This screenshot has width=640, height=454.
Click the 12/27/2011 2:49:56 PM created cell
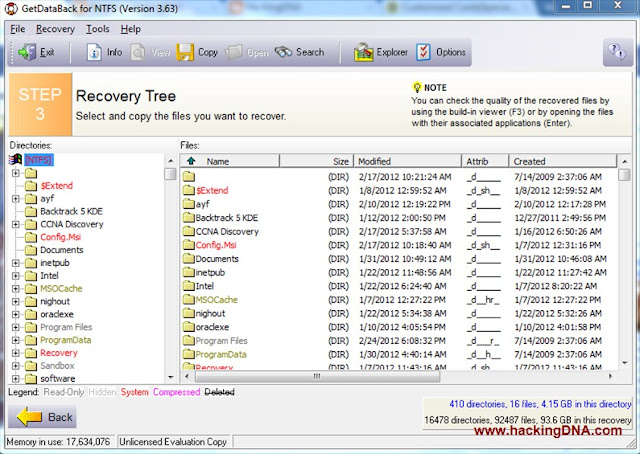[x=560, y=218]
